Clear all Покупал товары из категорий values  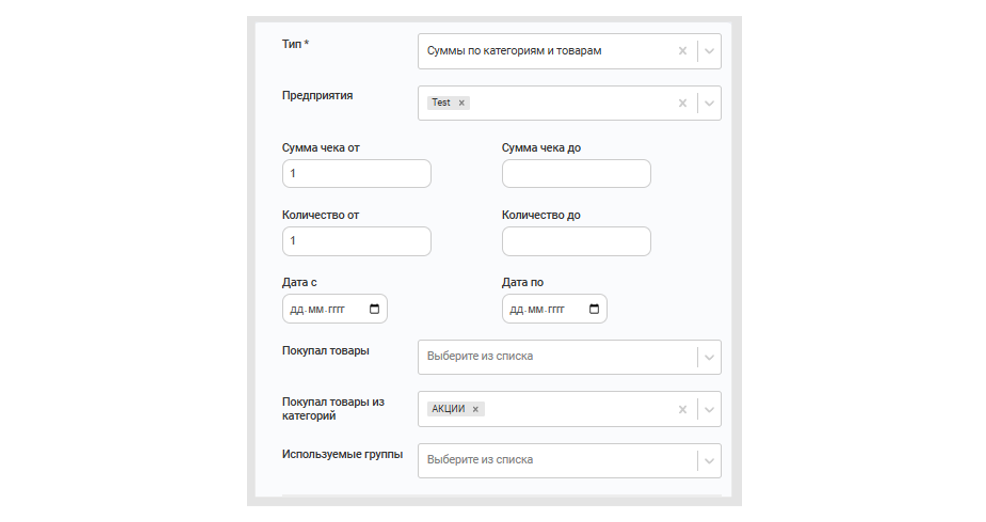682,409
